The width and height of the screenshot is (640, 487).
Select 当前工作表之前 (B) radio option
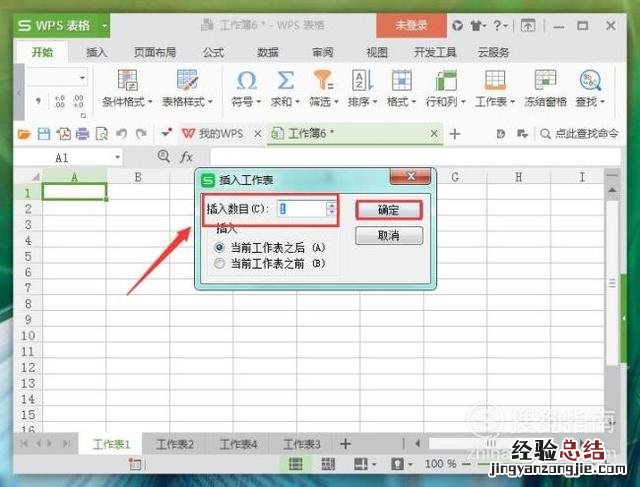tap(220, 263)
